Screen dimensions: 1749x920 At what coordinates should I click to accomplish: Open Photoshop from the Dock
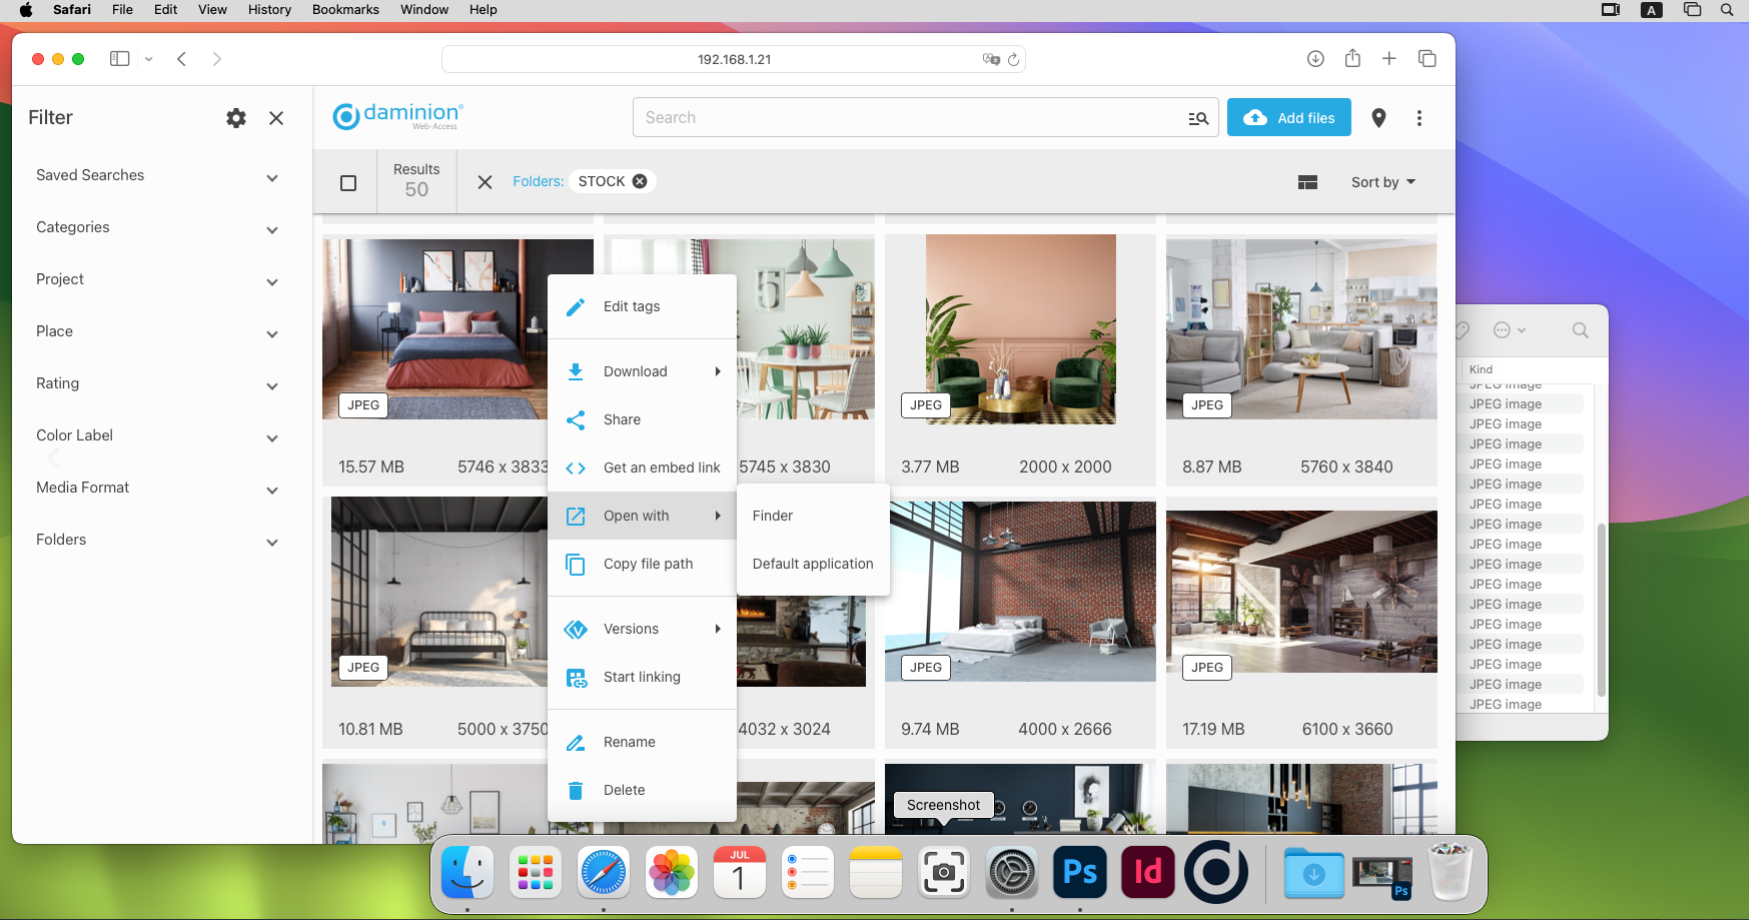[x=1080, y=872]
